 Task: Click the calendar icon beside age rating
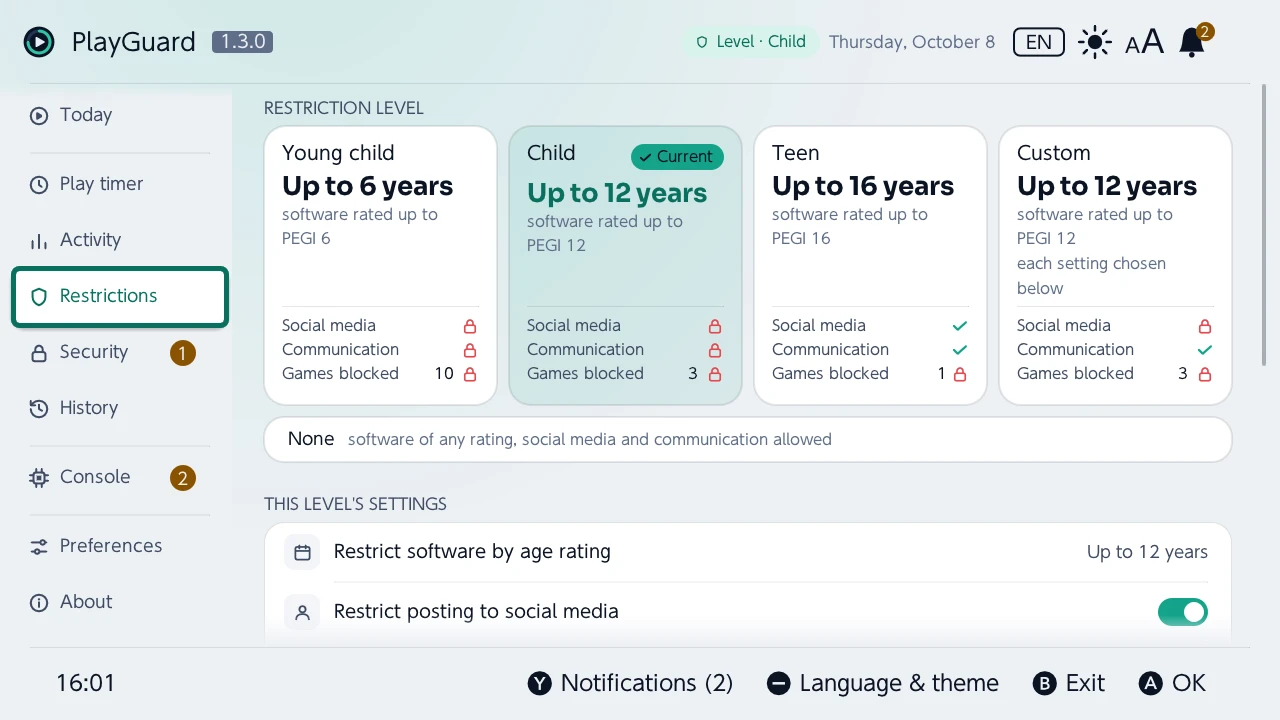(x=302, y=552)
